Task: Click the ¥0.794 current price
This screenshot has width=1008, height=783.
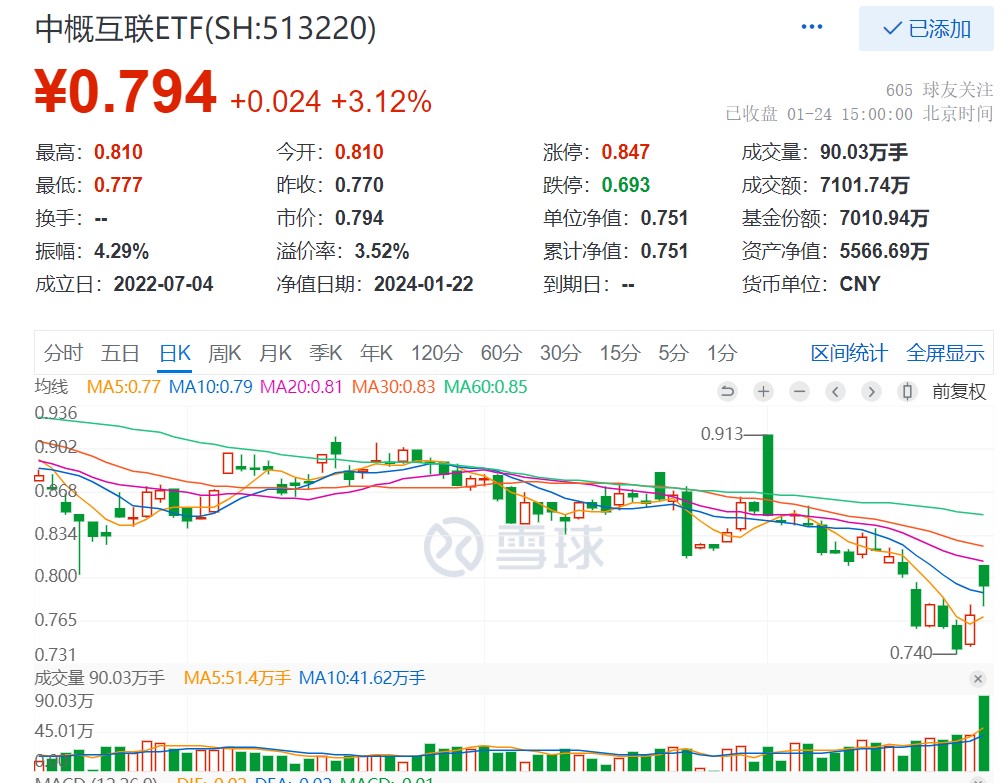Action: click(125, 92)
